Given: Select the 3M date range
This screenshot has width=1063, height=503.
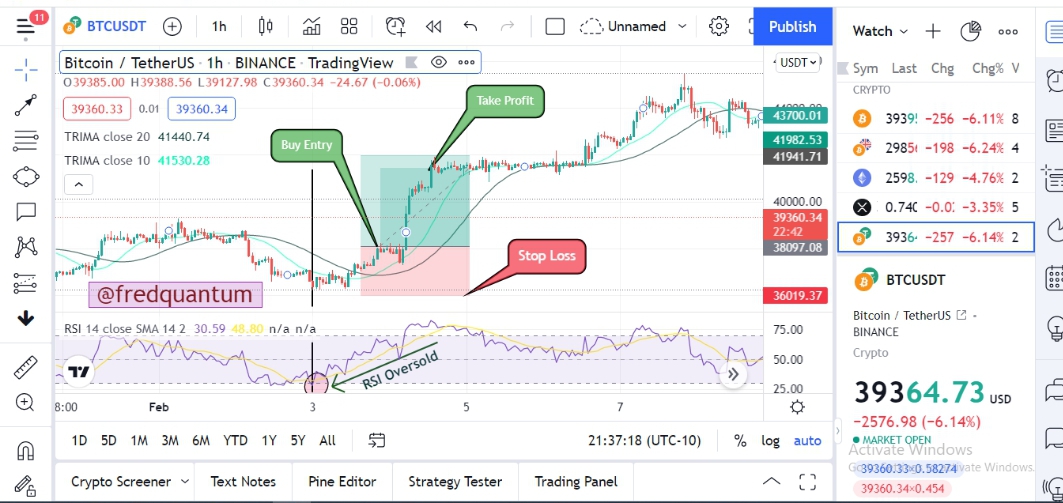Looking at the screenshot, I should [x=169, y=441].
